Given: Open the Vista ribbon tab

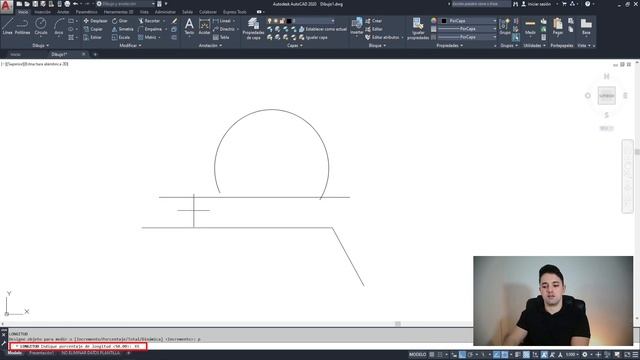Looking at the screenshot, I should click(x=144, y=12).
